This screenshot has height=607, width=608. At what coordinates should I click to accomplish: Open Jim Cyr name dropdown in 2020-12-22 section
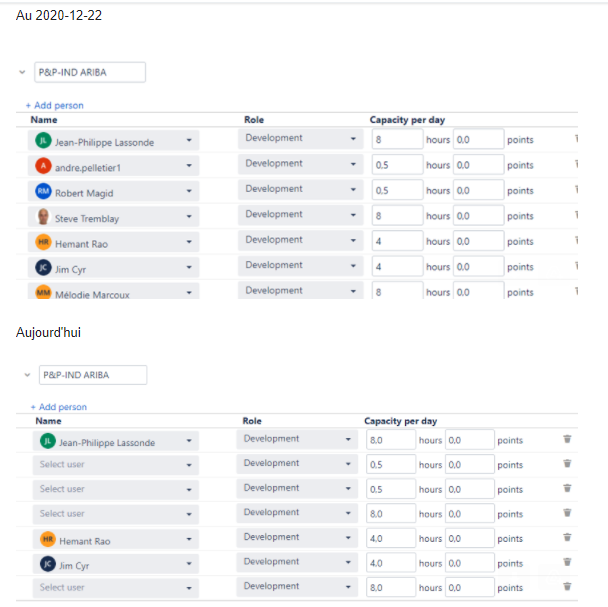coord(113,267)
